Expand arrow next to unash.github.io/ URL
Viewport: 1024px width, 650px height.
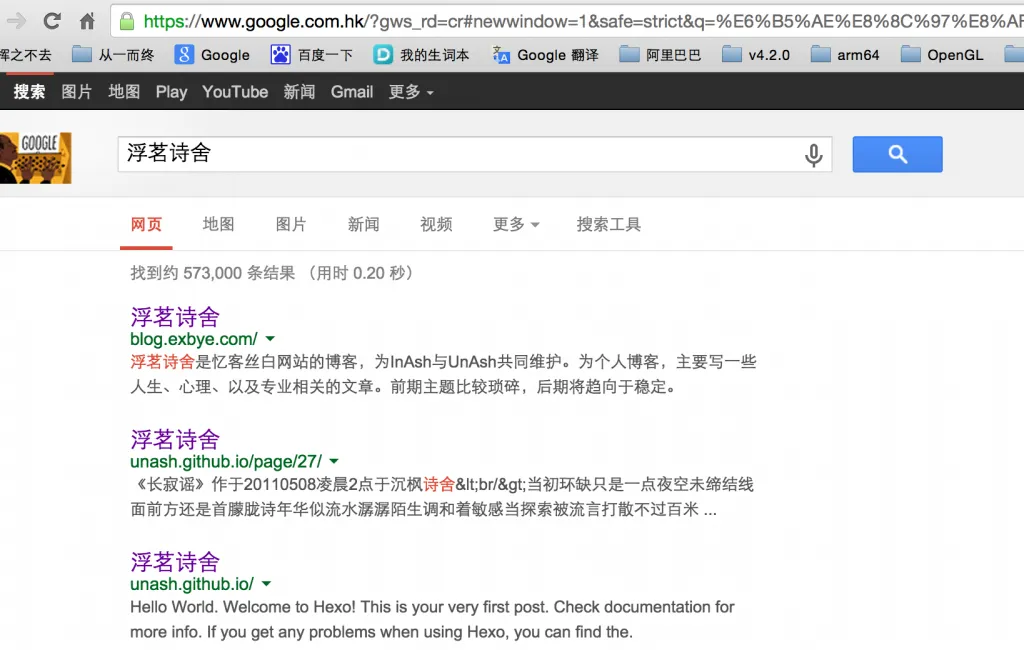pos(266,584)
